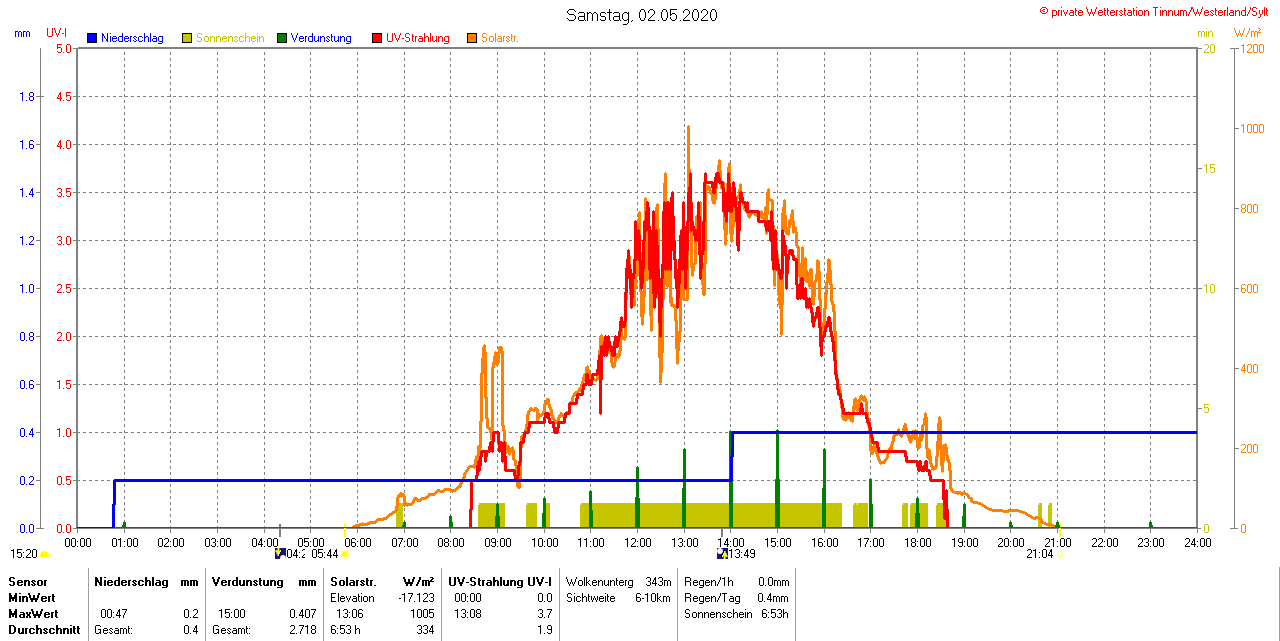Click the 13:08 UV max time
The height and width of the screenshot is (641, 1280).
(468, 613)
